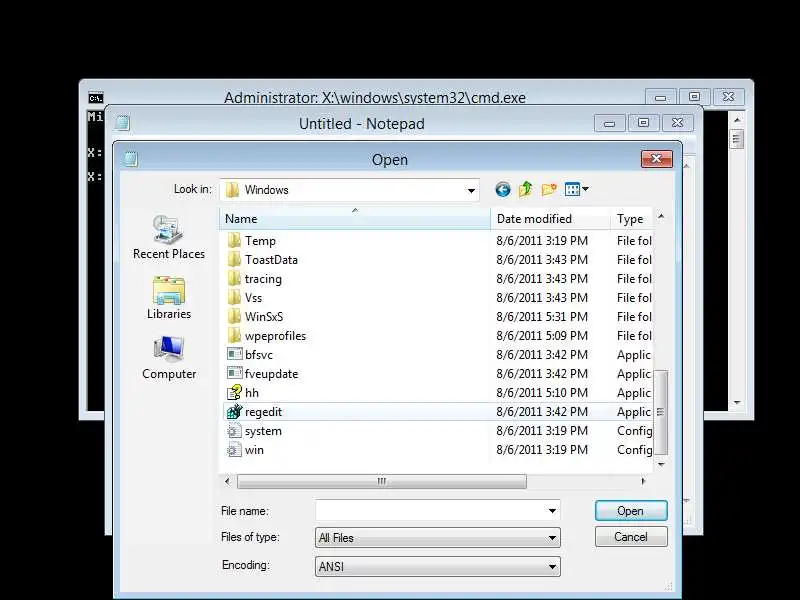Select the fveupdate application icon
This screenshot has width=800, height=600.
[x=234, y=373]
